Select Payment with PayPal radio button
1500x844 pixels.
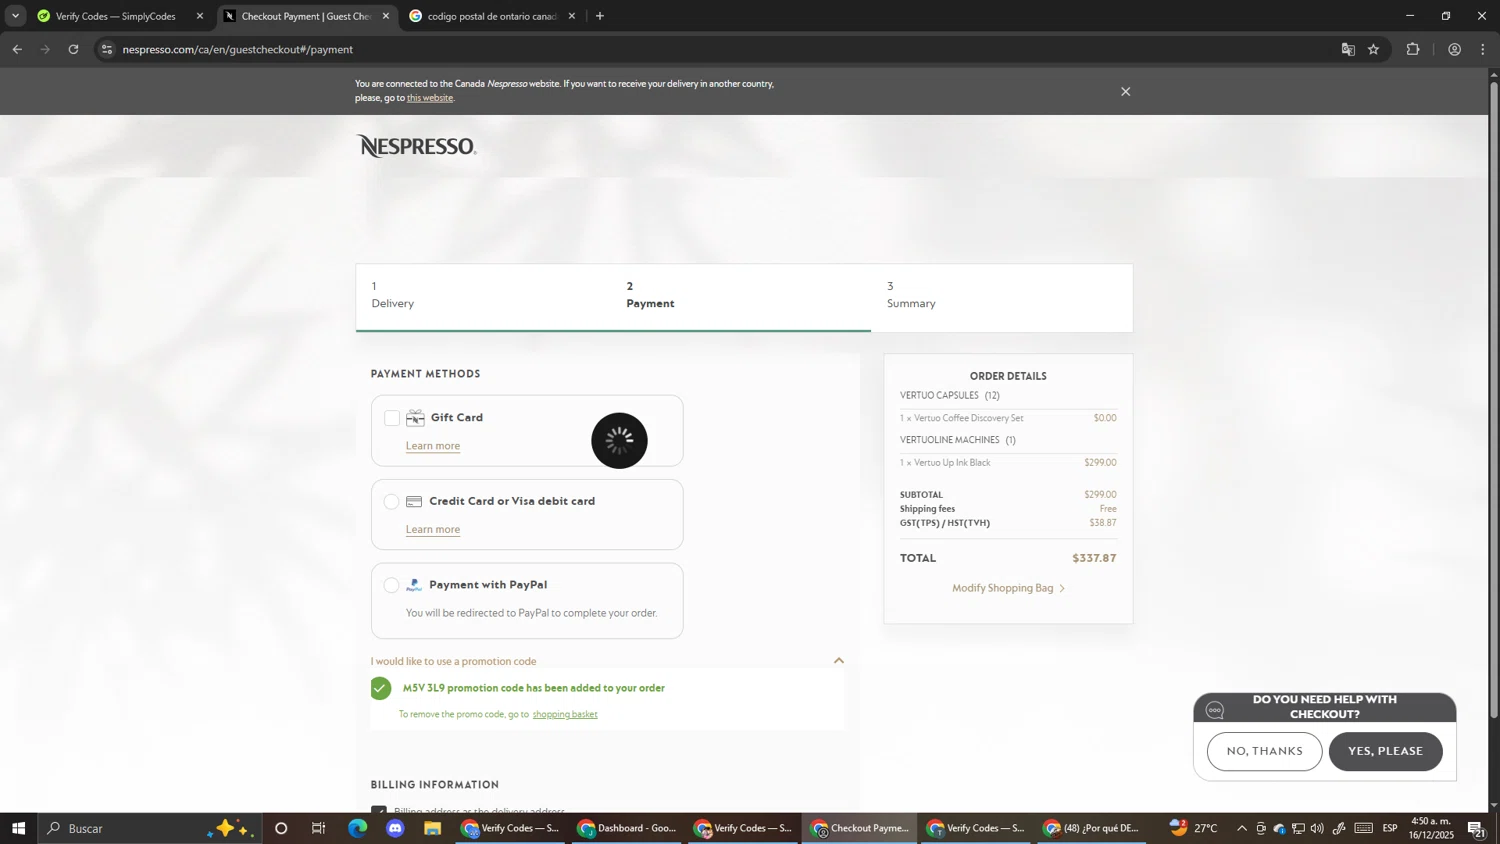392,585
